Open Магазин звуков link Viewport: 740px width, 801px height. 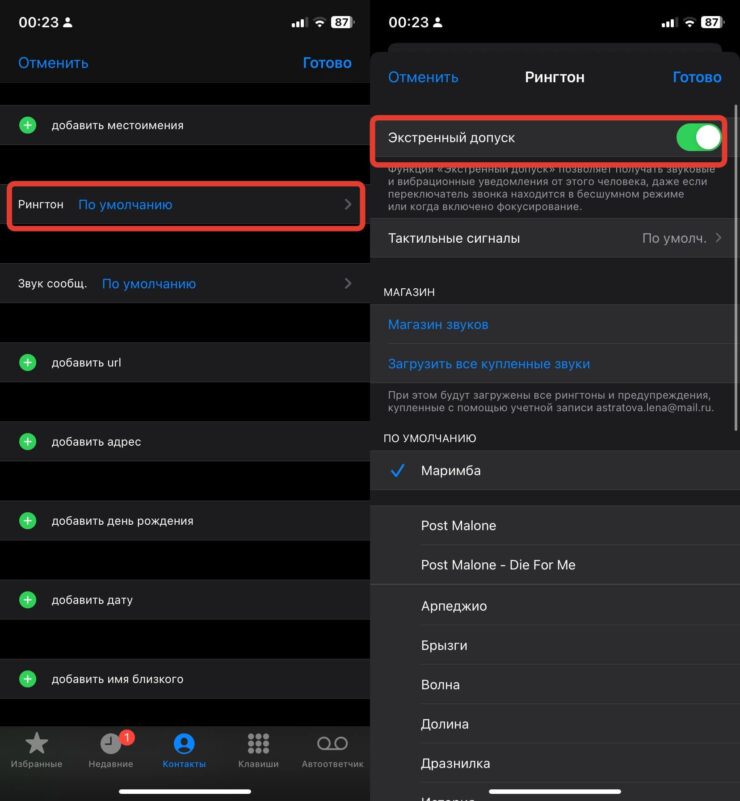(438, 325)
